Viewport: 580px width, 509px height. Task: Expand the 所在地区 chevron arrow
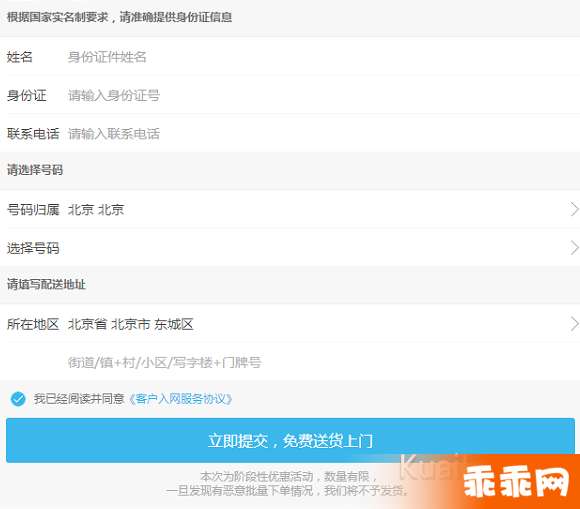coord(574,324)
